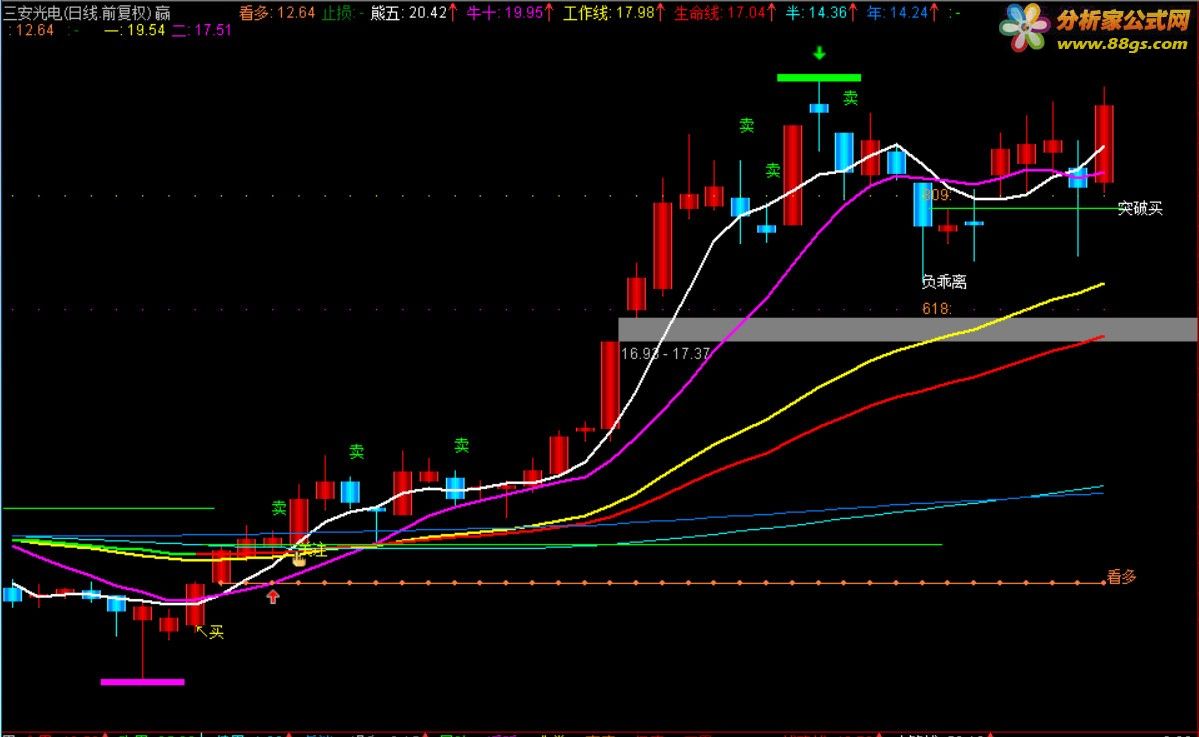Select the orange 809: level label
The image size is (1199, 737).
(x=936, y=195)
